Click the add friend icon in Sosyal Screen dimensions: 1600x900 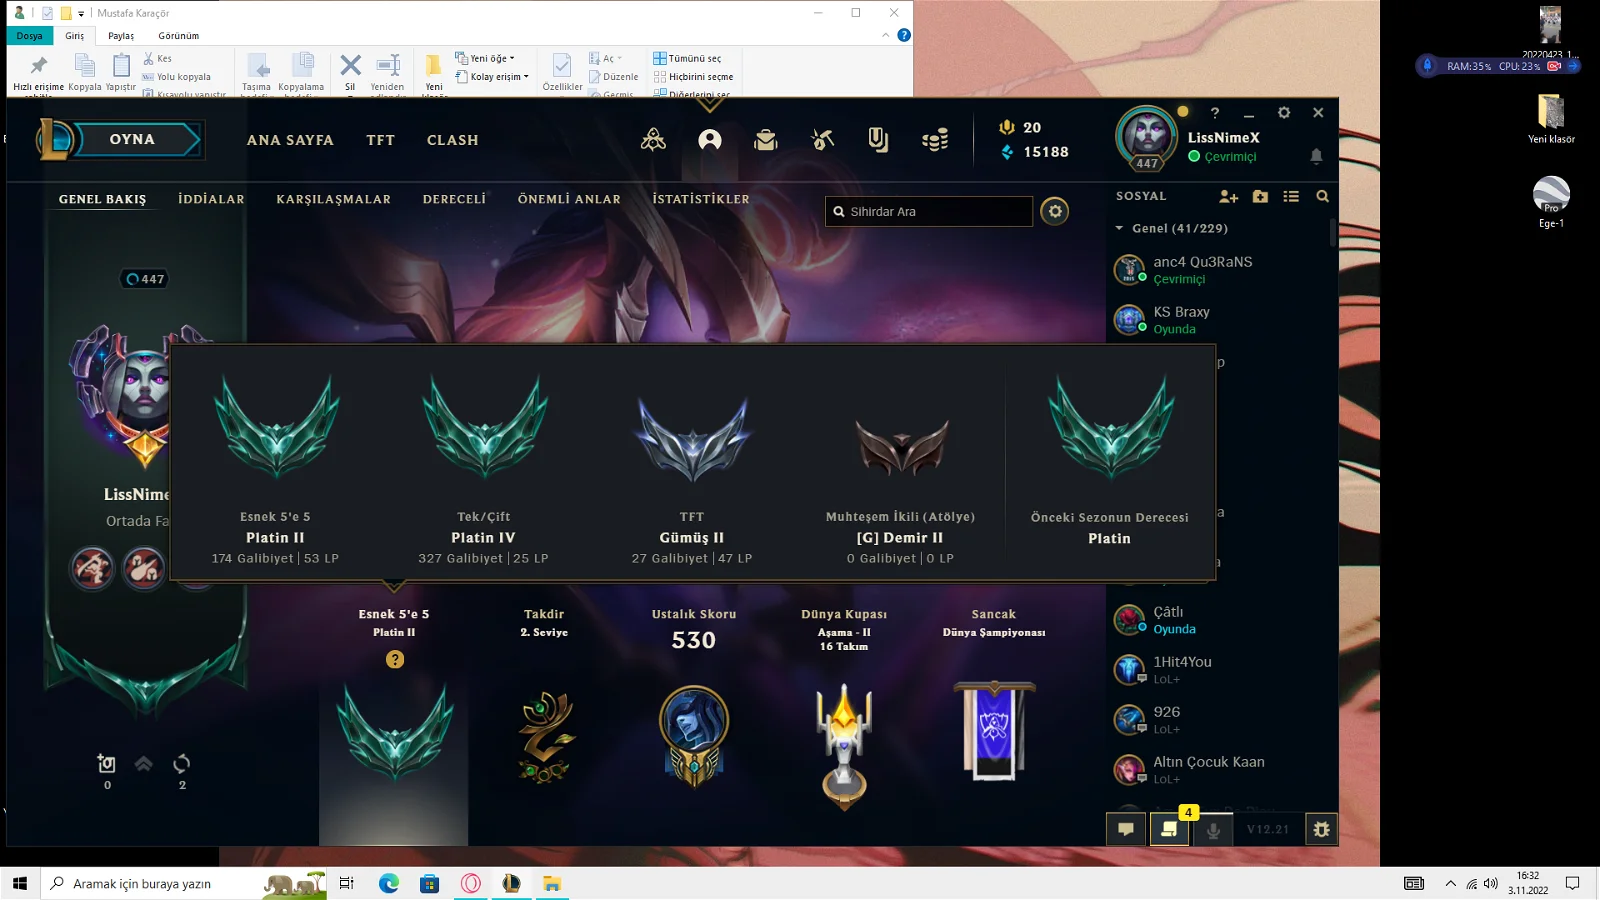[x=1228, y=197]
